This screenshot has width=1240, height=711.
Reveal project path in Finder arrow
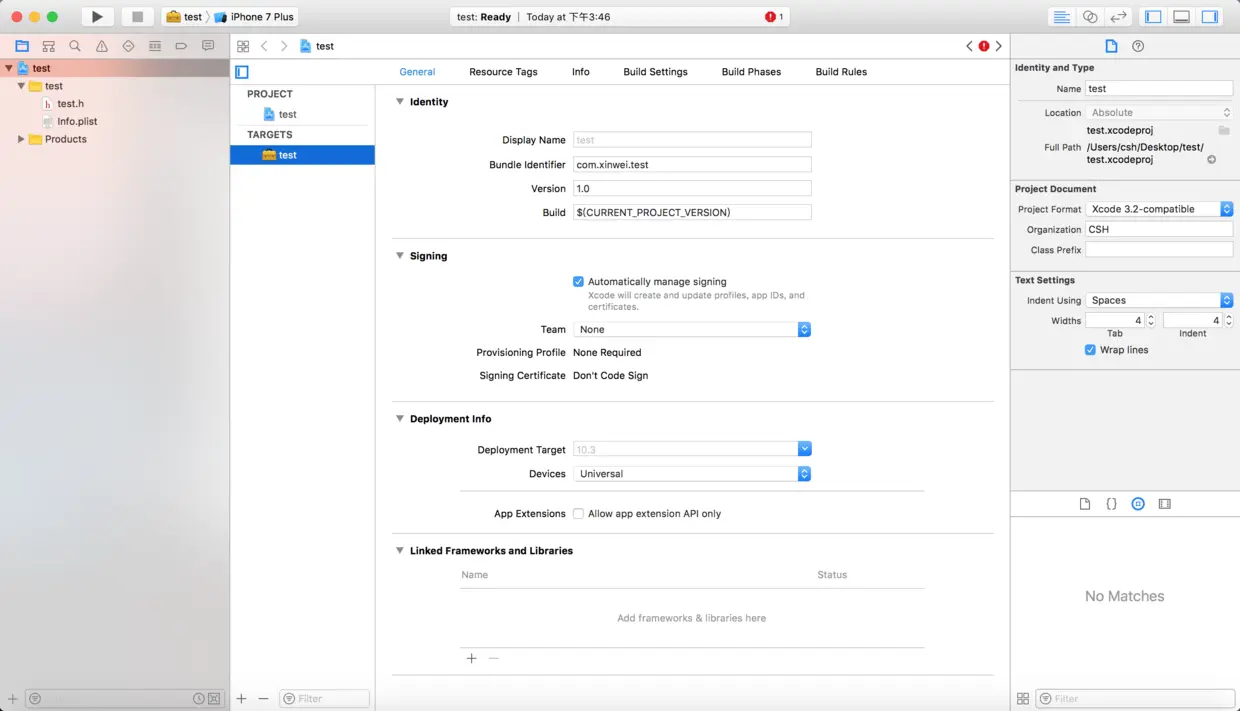[1212, 160]
